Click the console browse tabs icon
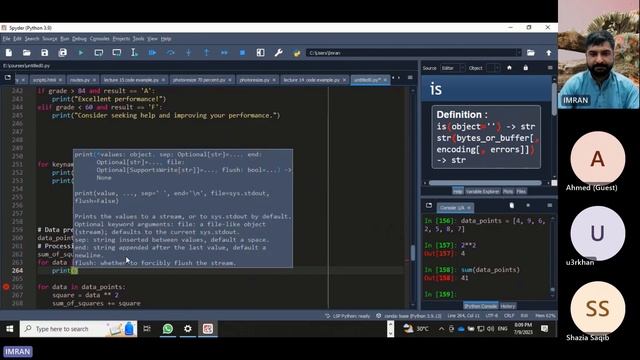640x360 pixels. (429, 206)
